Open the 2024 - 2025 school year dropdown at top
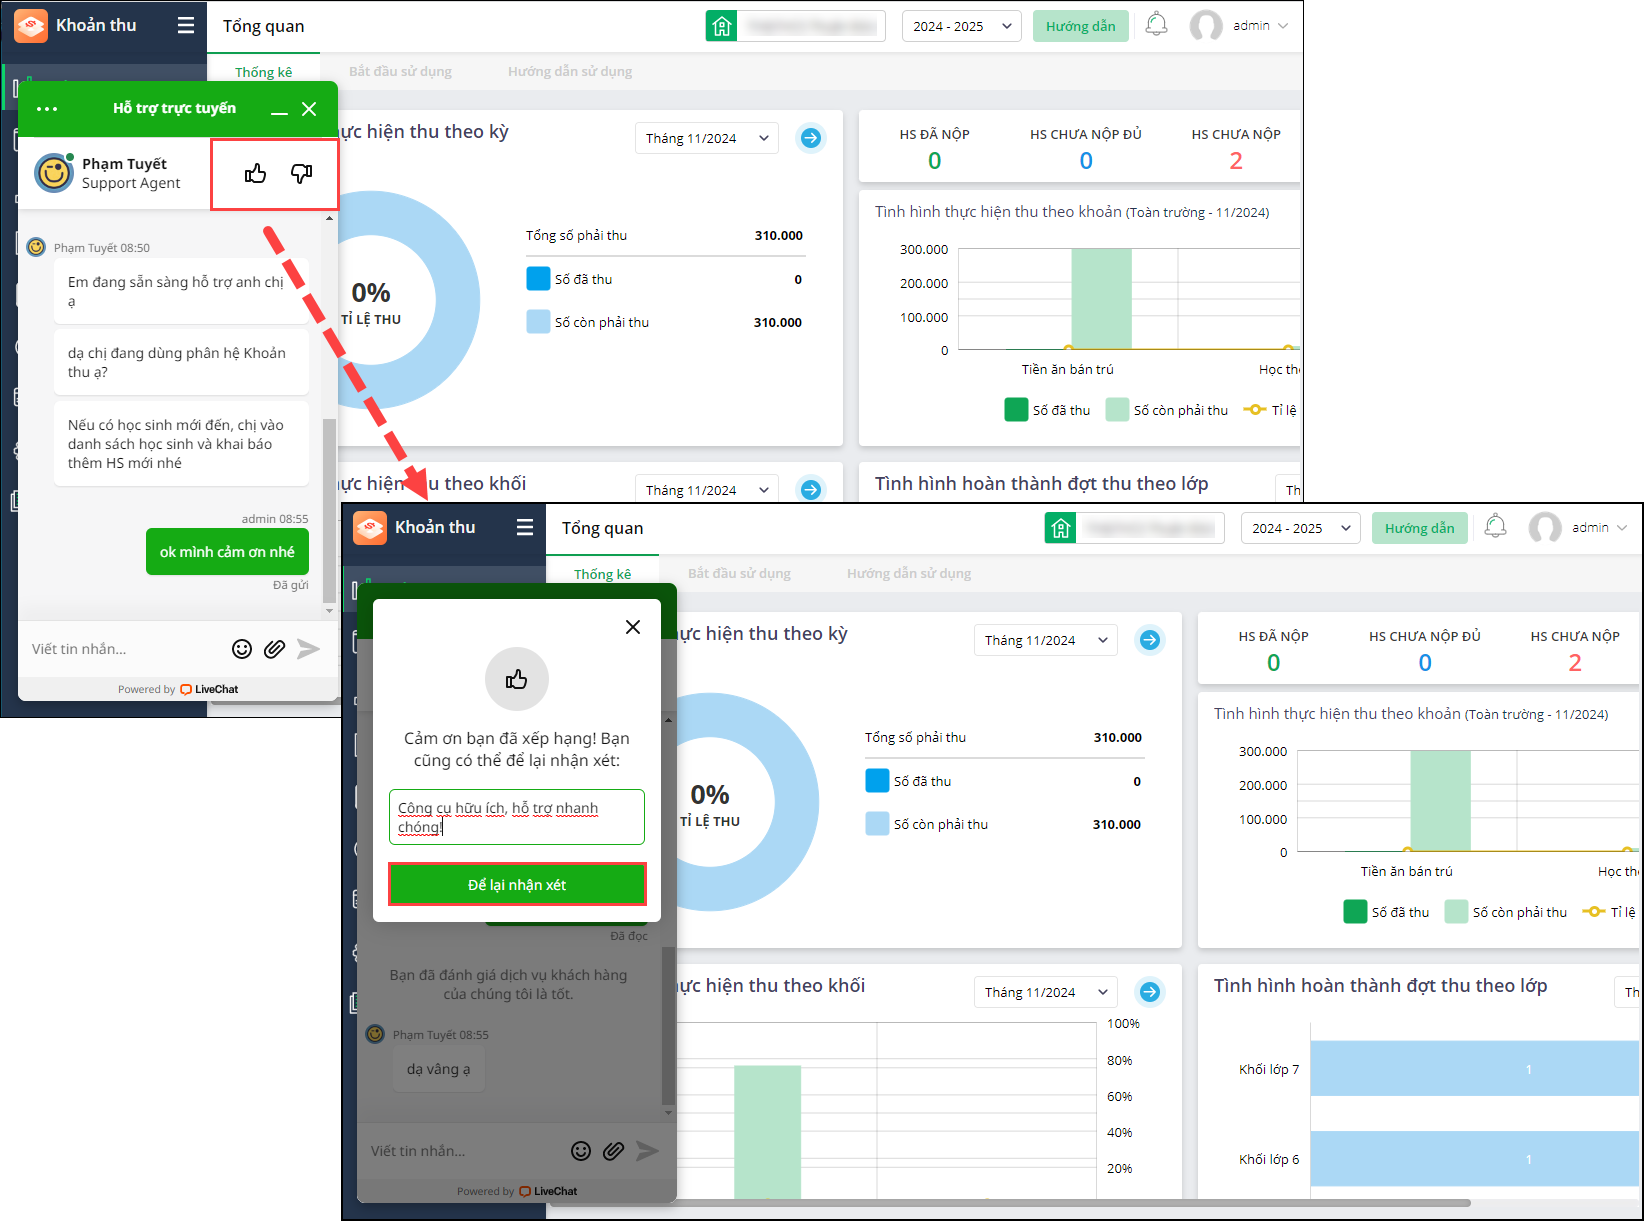This screenshot has width=1644, height=1221. click(962, 26)
